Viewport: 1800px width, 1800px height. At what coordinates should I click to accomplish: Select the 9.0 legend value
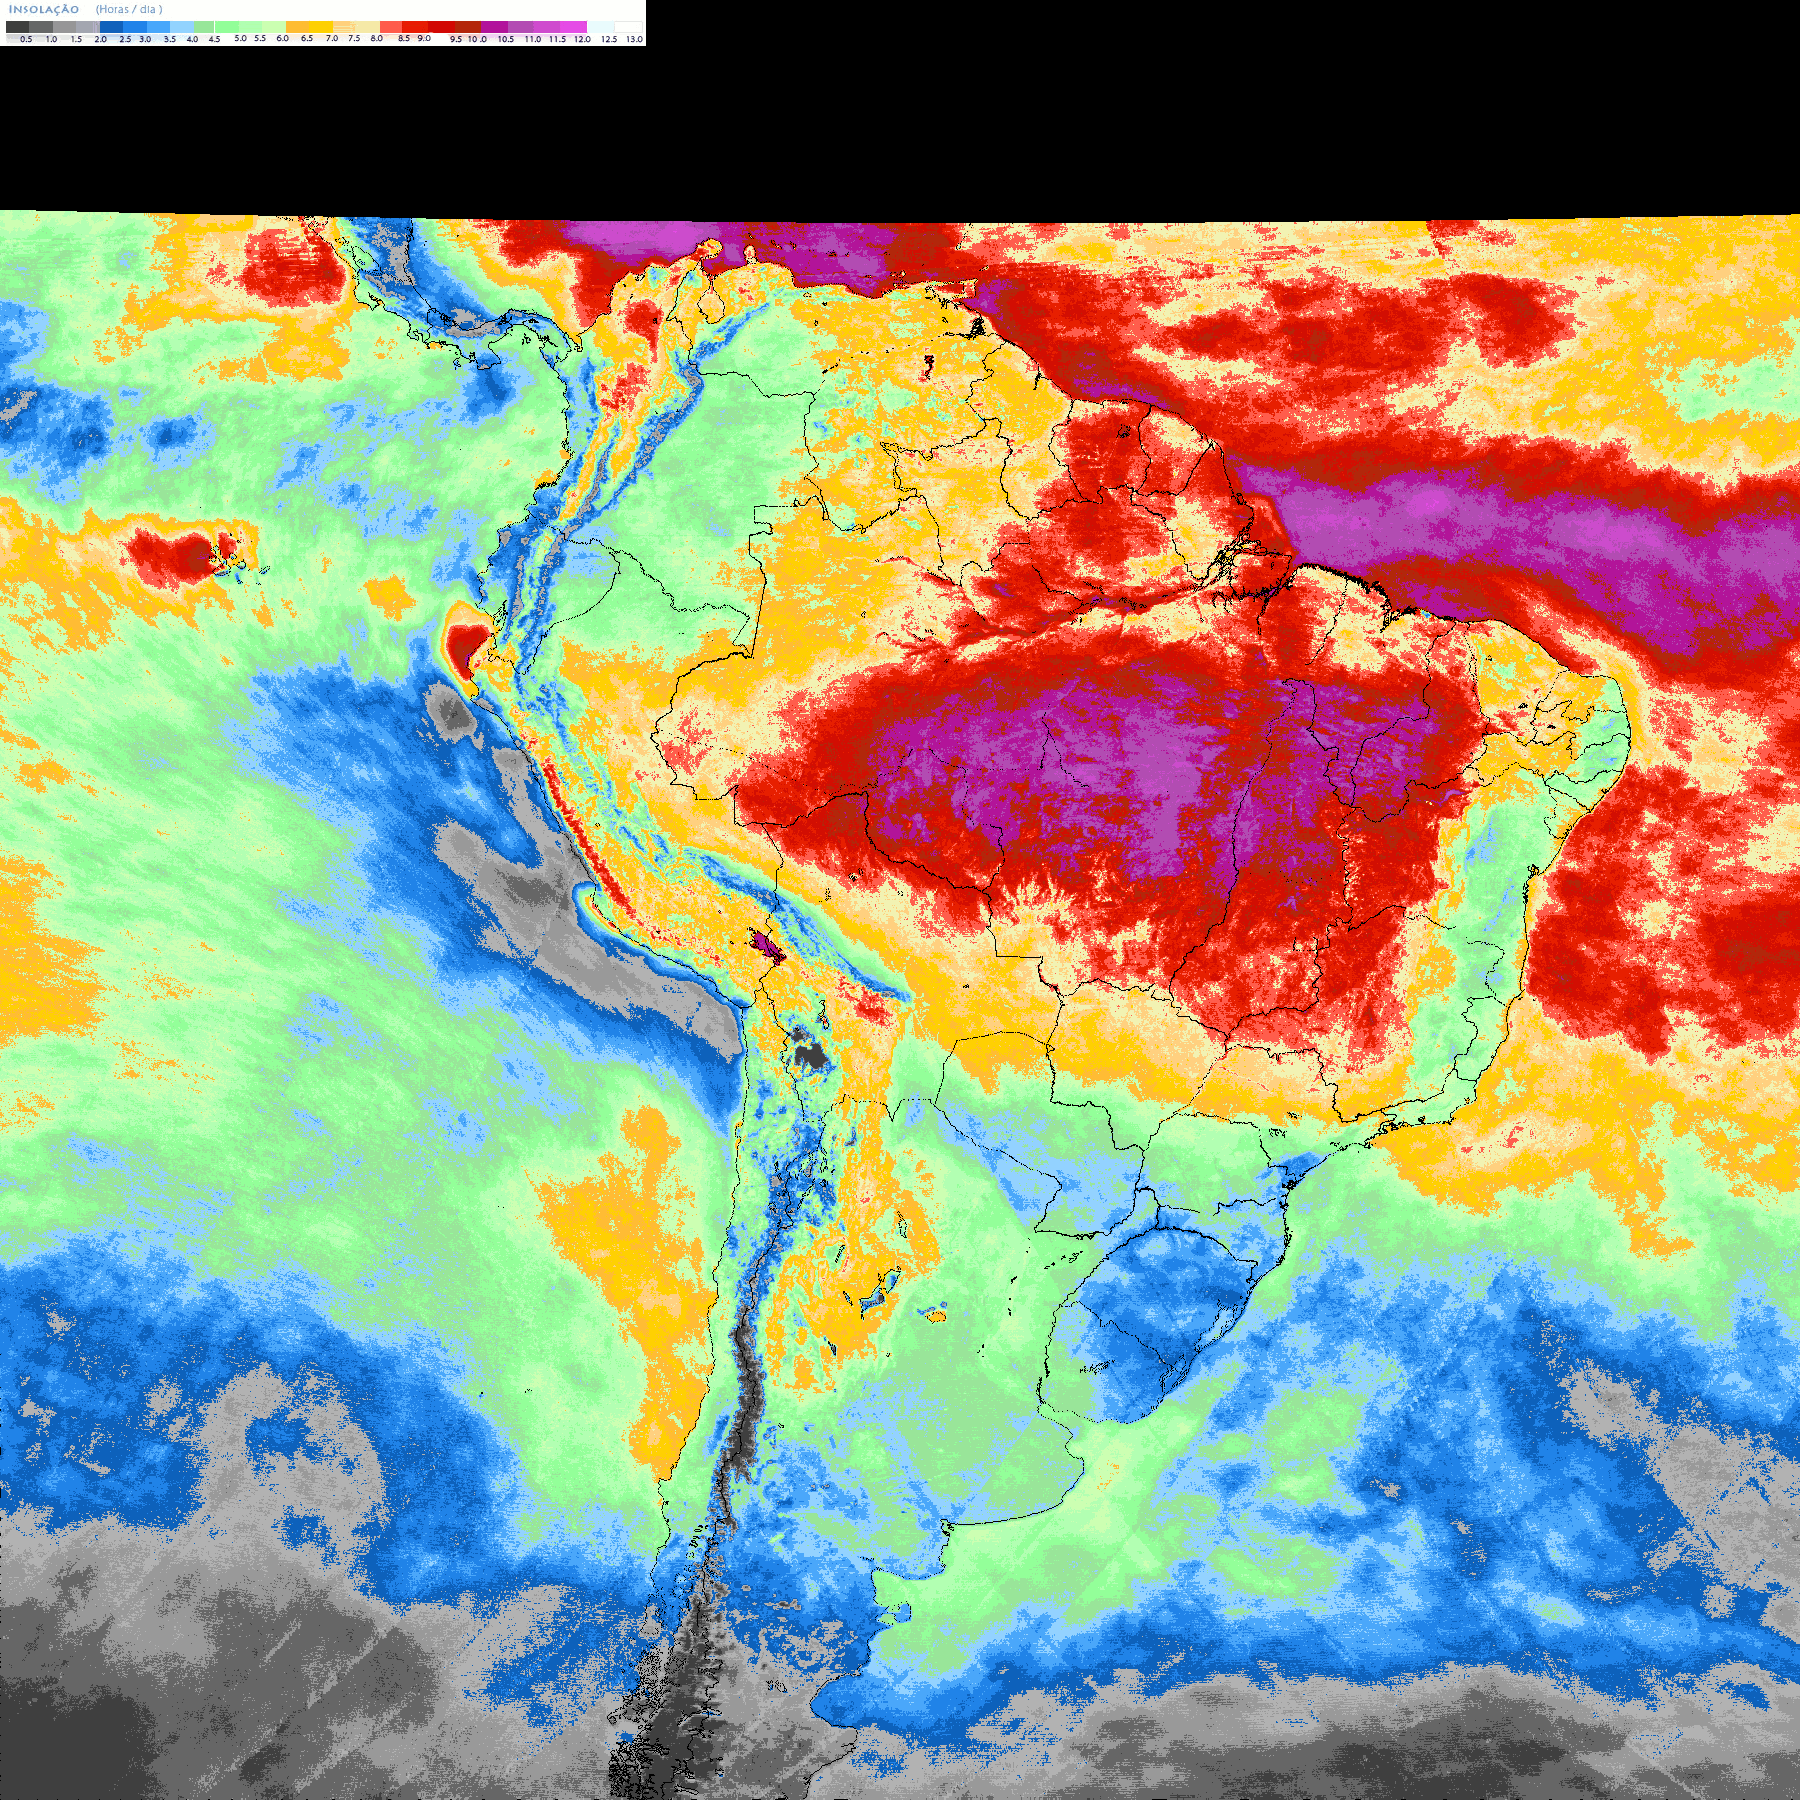pos(424,38)
